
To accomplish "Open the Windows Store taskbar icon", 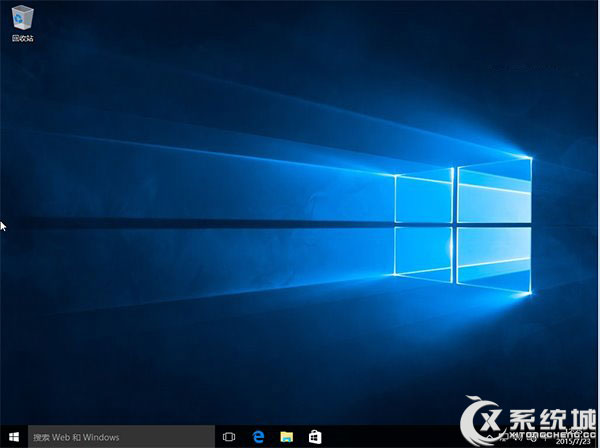I will (315, 437).
